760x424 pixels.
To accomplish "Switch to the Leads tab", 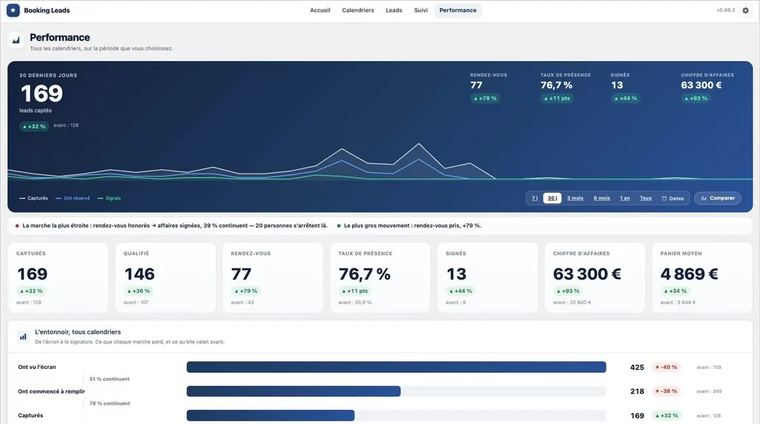I will click(394, 10).
